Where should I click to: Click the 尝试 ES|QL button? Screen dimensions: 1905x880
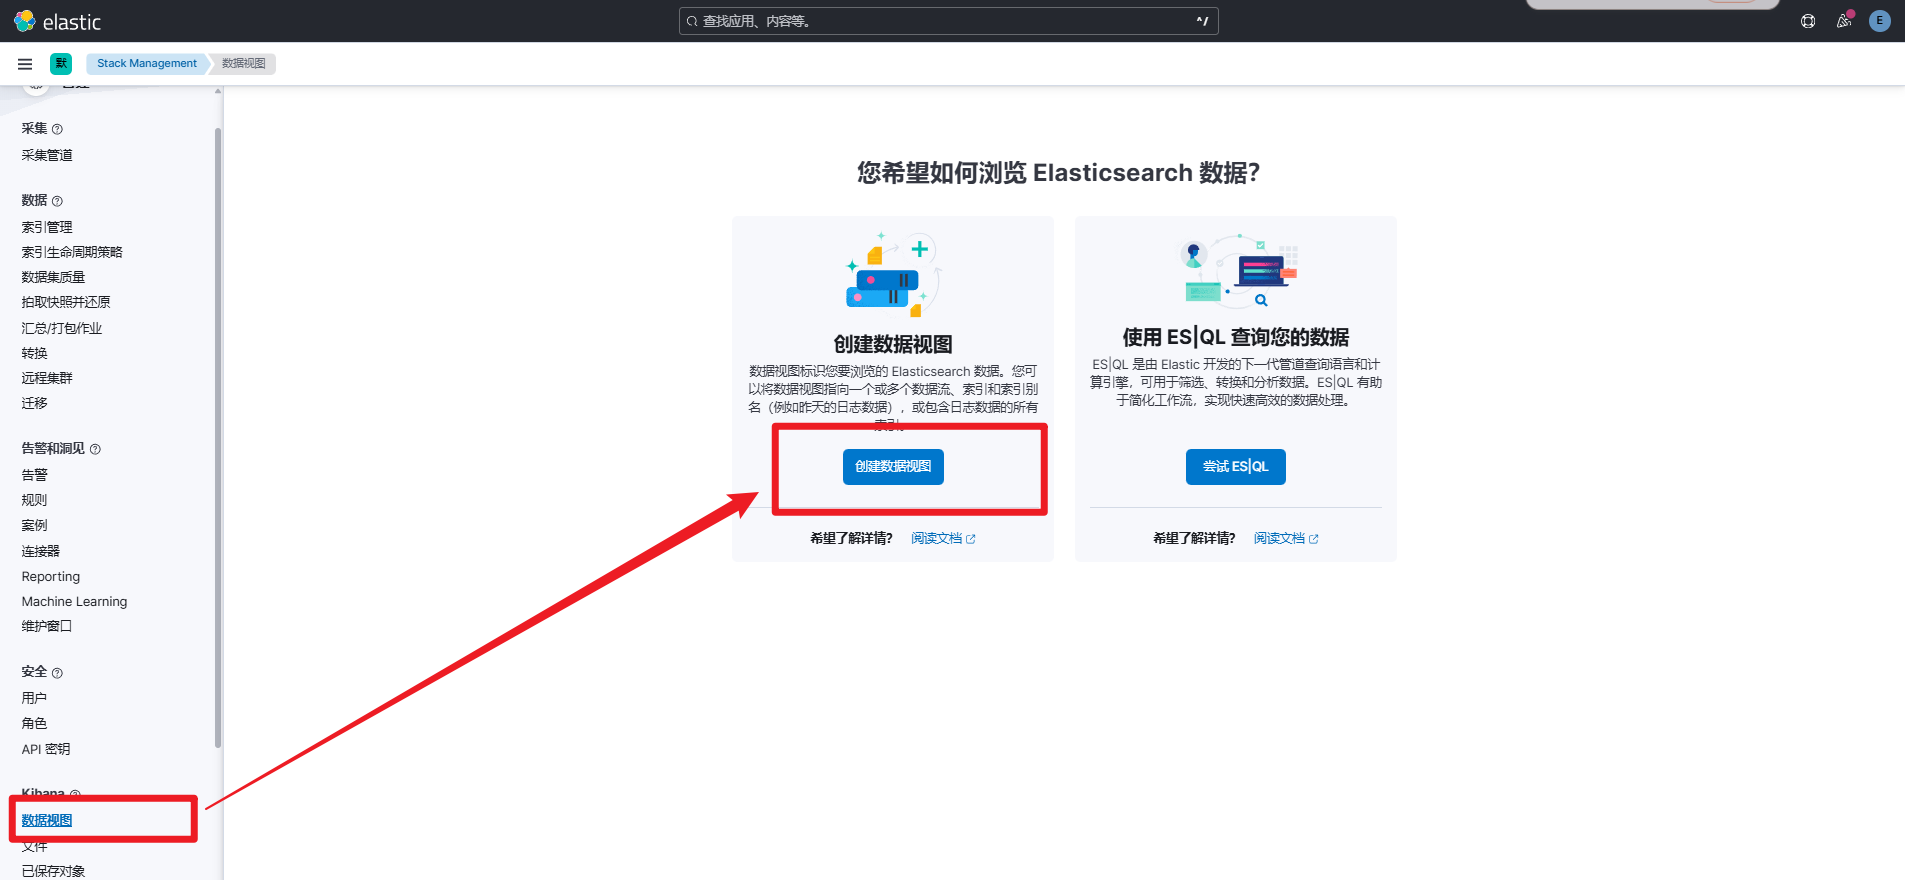[1236, 467]
